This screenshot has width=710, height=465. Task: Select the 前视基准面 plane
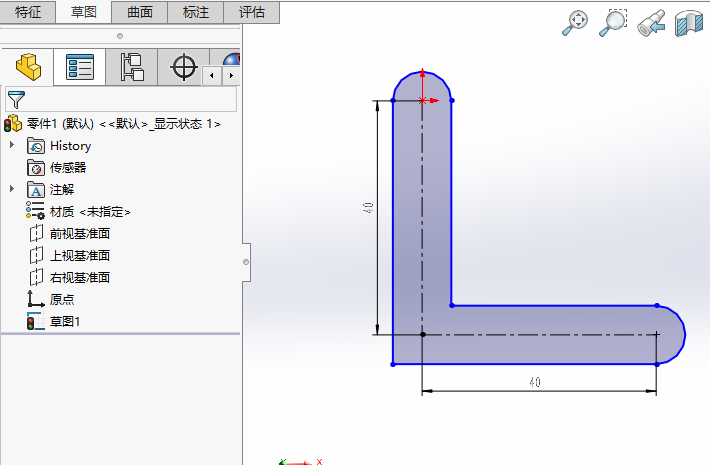pos(80,234)
